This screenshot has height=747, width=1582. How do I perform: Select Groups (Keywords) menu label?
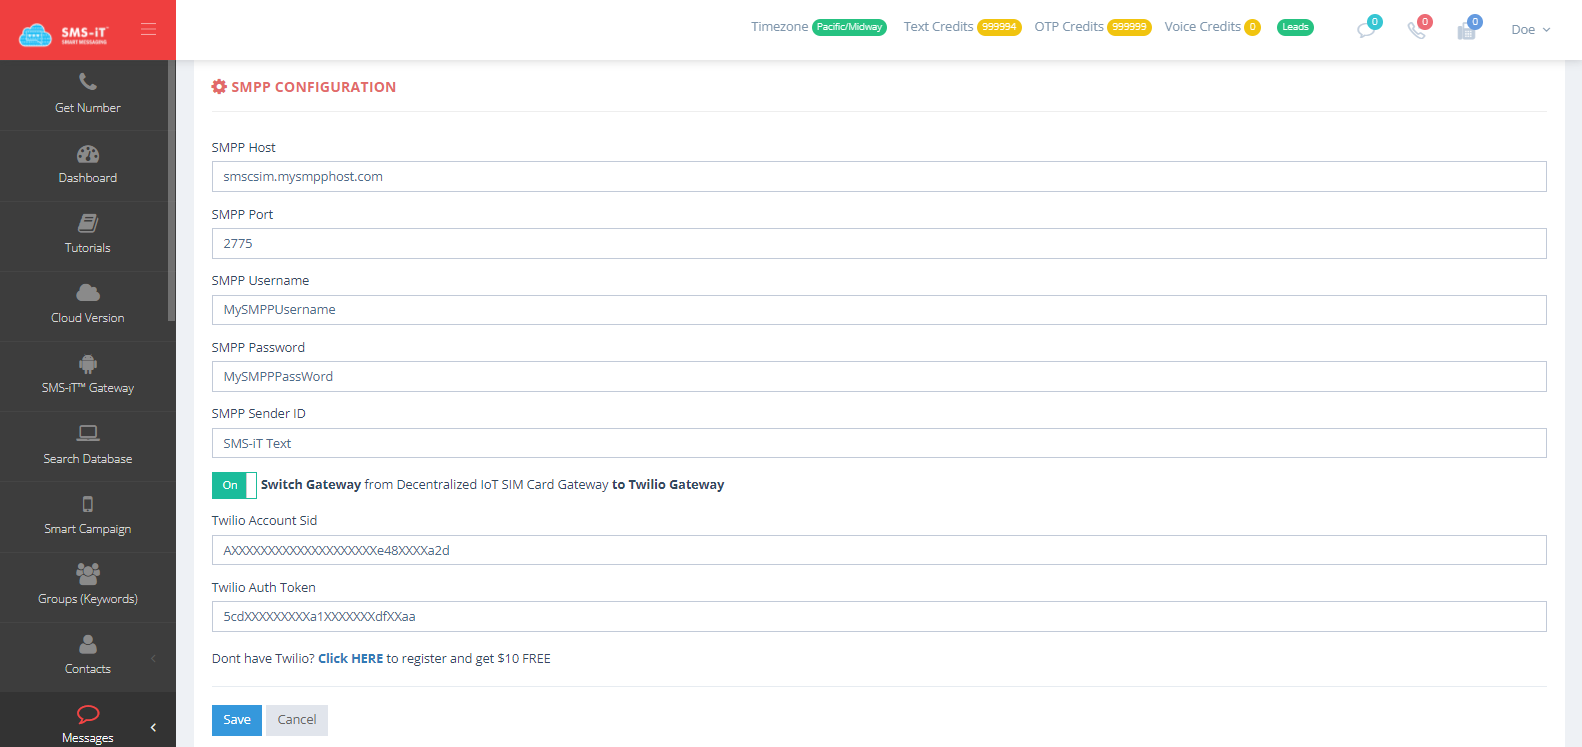coord(88,599)
